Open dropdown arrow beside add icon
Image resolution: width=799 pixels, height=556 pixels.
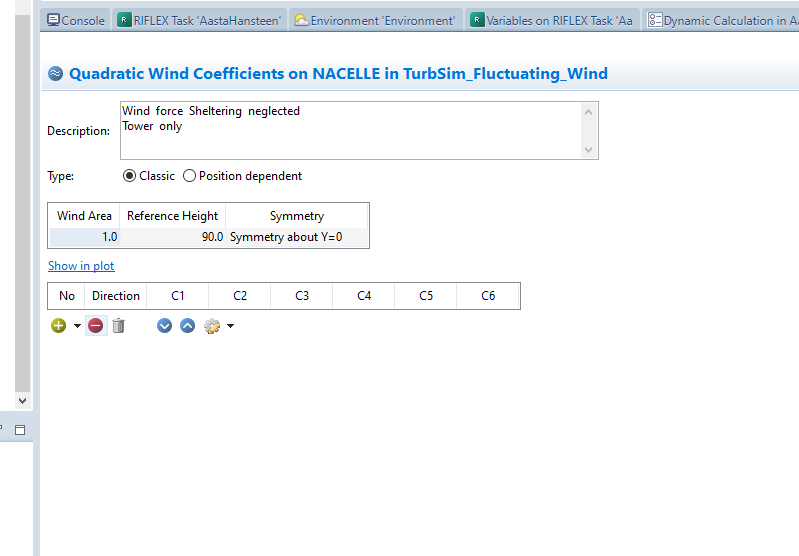pyautogui.click(x=77, y=326)
